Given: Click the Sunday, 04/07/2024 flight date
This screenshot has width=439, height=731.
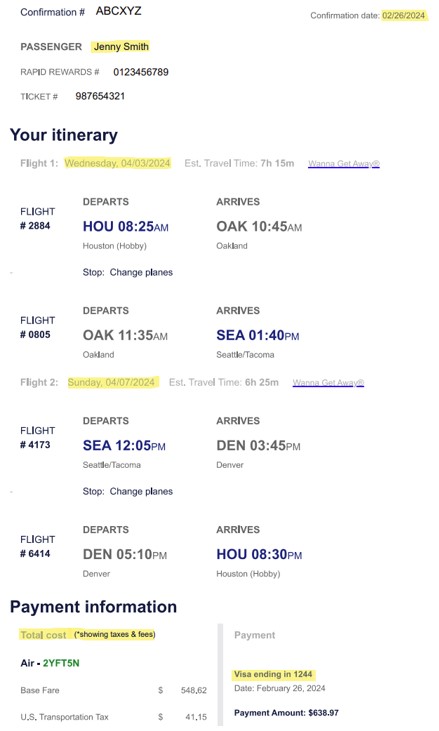Looking at the screenshot, I should coord(111,383).
